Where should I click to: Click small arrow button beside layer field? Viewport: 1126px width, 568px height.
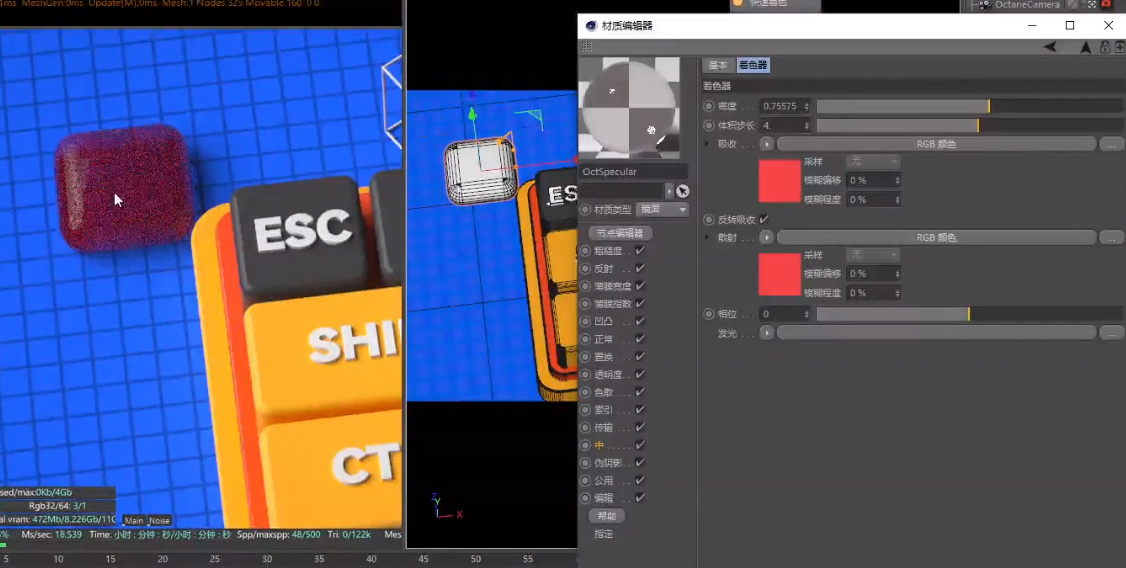(x=670, y=191)
